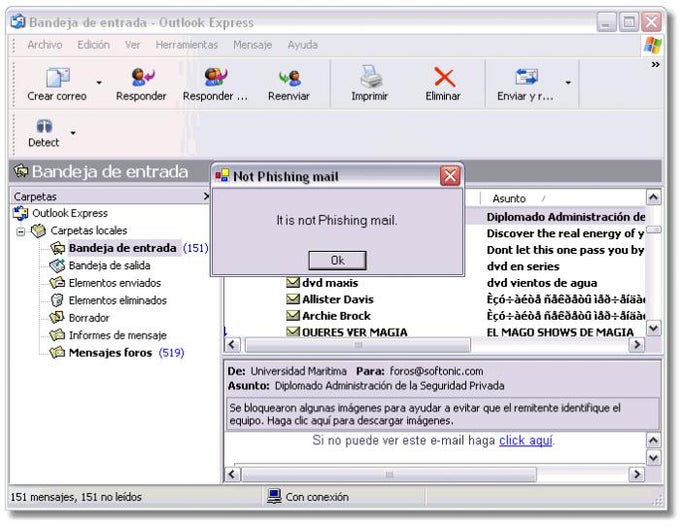This screenshot has width=680, height=527.
Task: Show more toolbar buttons chevron
Action: [655, 65]
